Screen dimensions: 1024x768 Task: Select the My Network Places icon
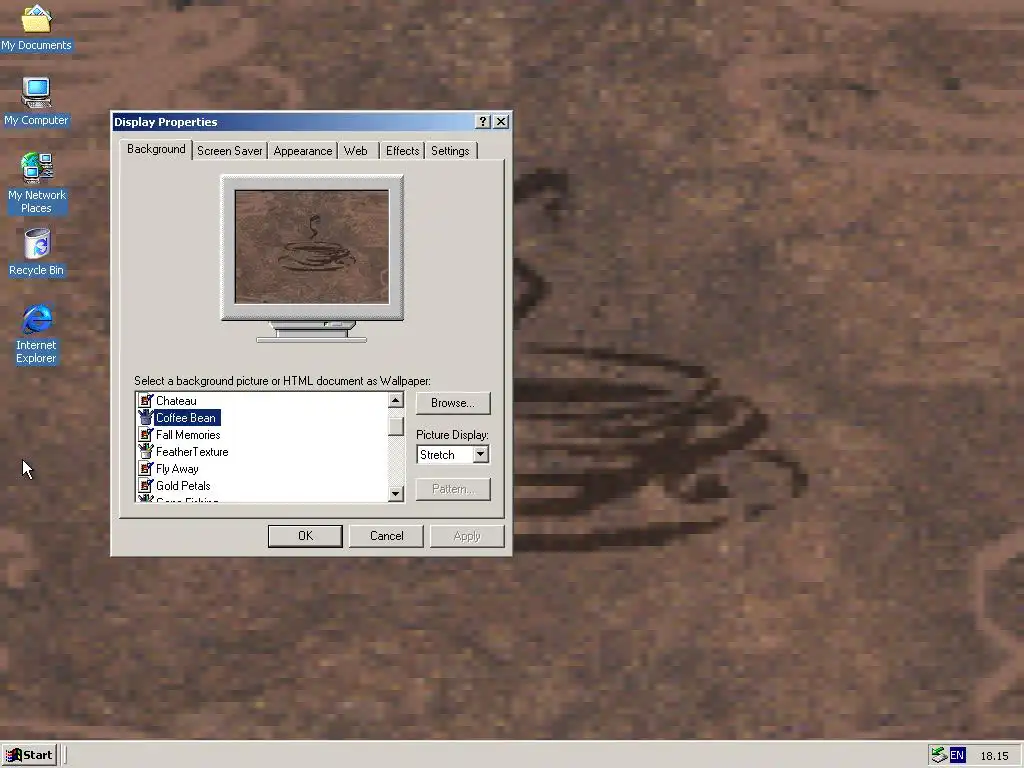point(36,183)
